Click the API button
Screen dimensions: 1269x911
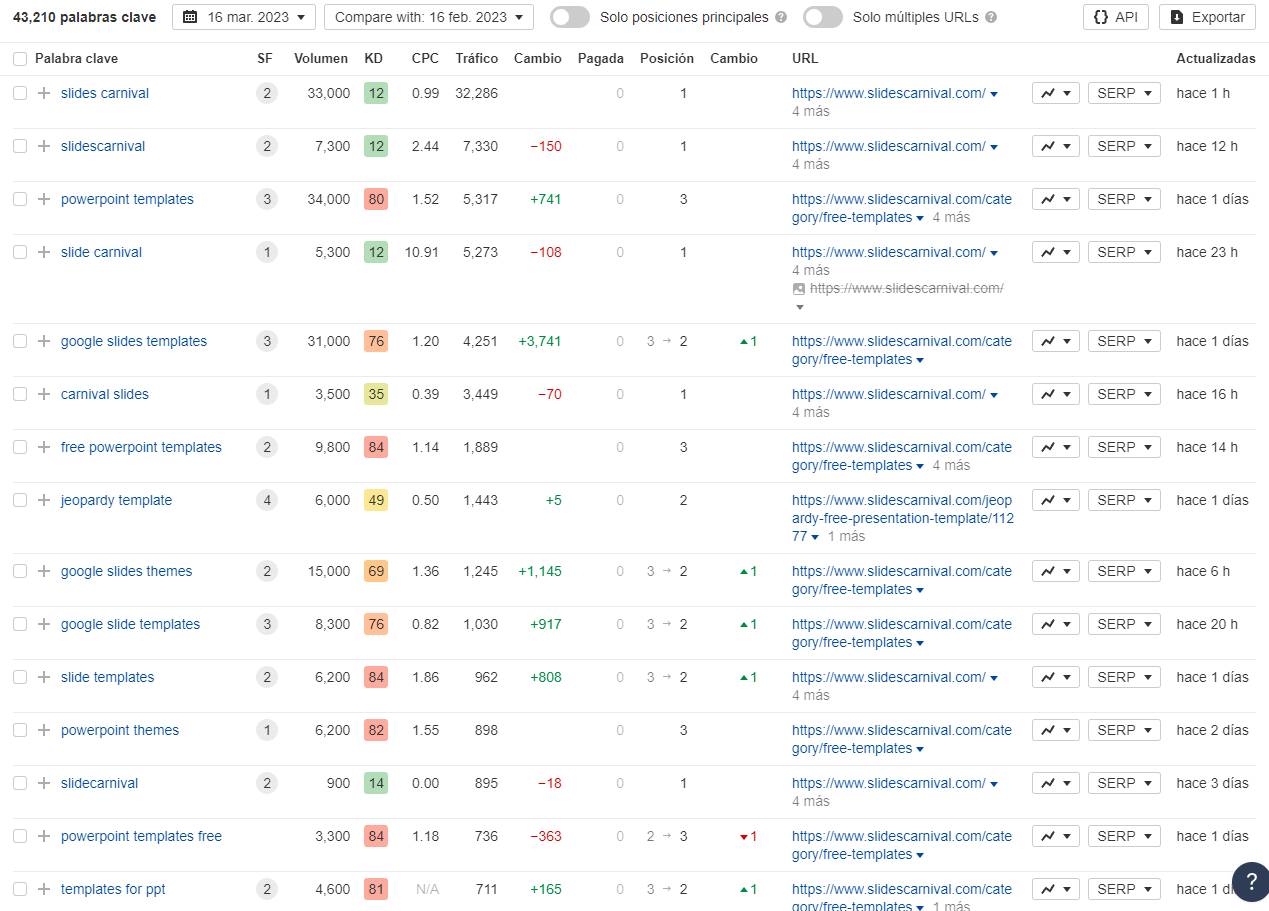click(1116, 17)
